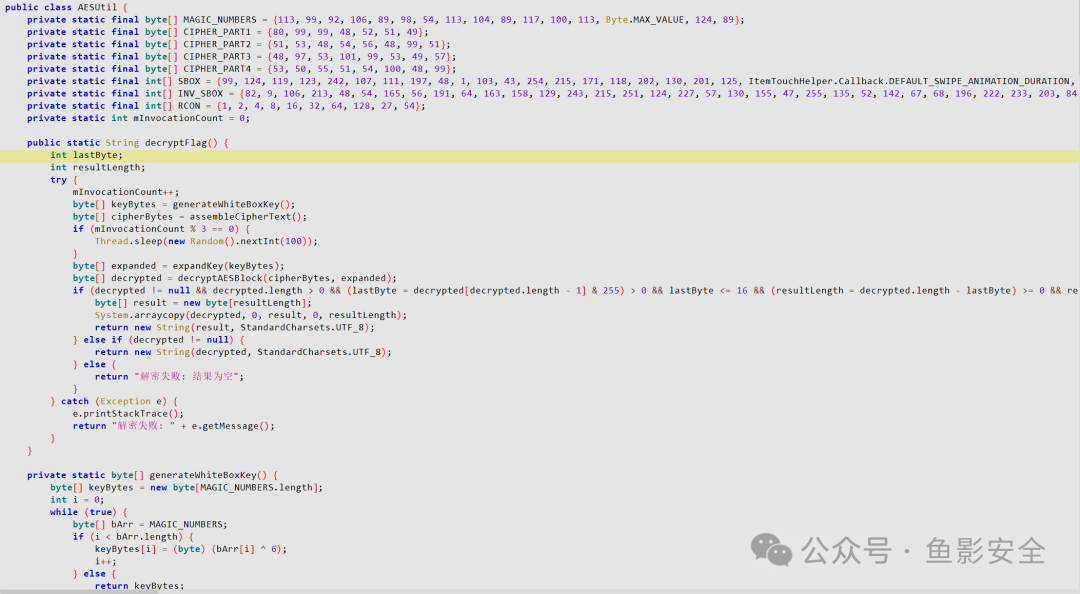Screen dimensions: 1080x594
Task: Click the CIPHER_PART1 array name
Action: (217, 32)
